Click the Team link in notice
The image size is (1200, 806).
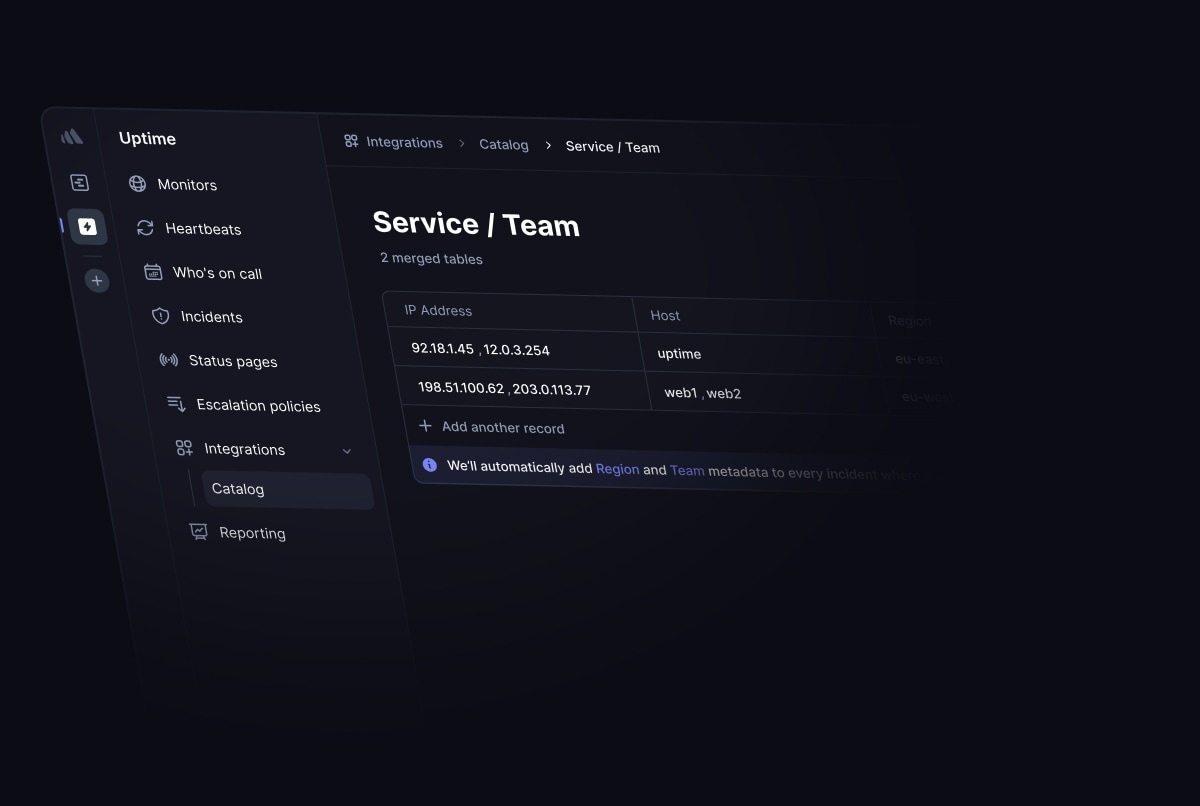pyautogui.click(x=687, y=470)
